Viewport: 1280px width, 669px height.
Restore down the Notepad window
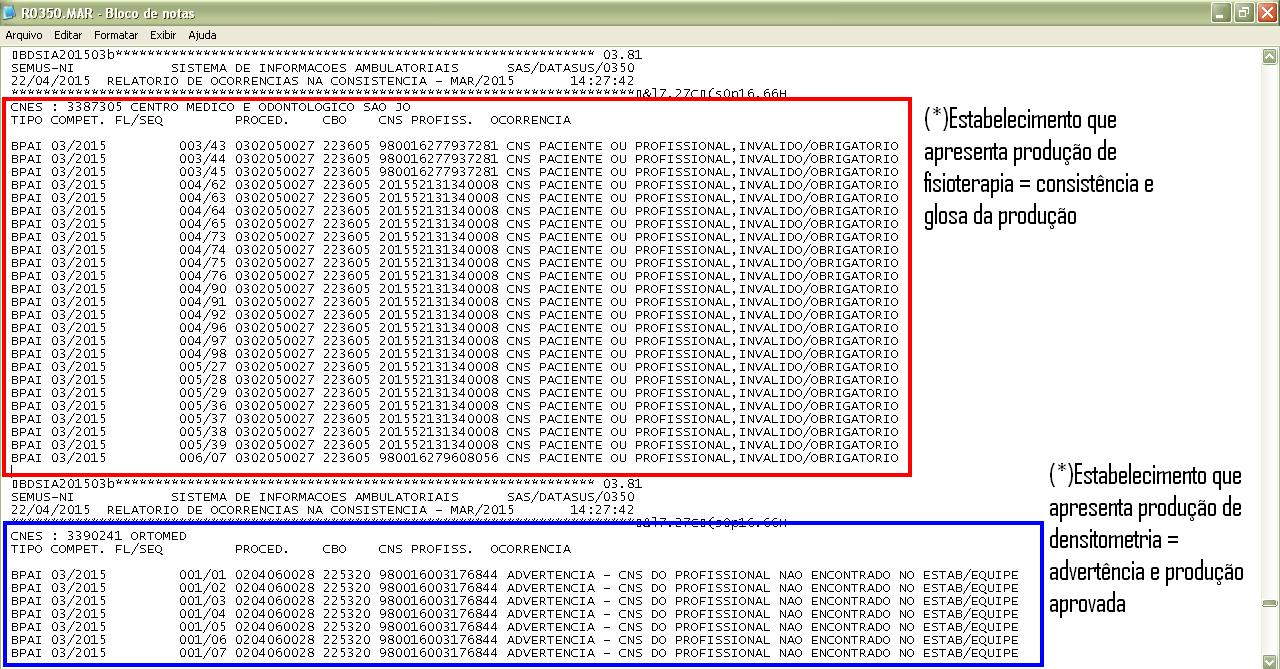(1243, 13)
